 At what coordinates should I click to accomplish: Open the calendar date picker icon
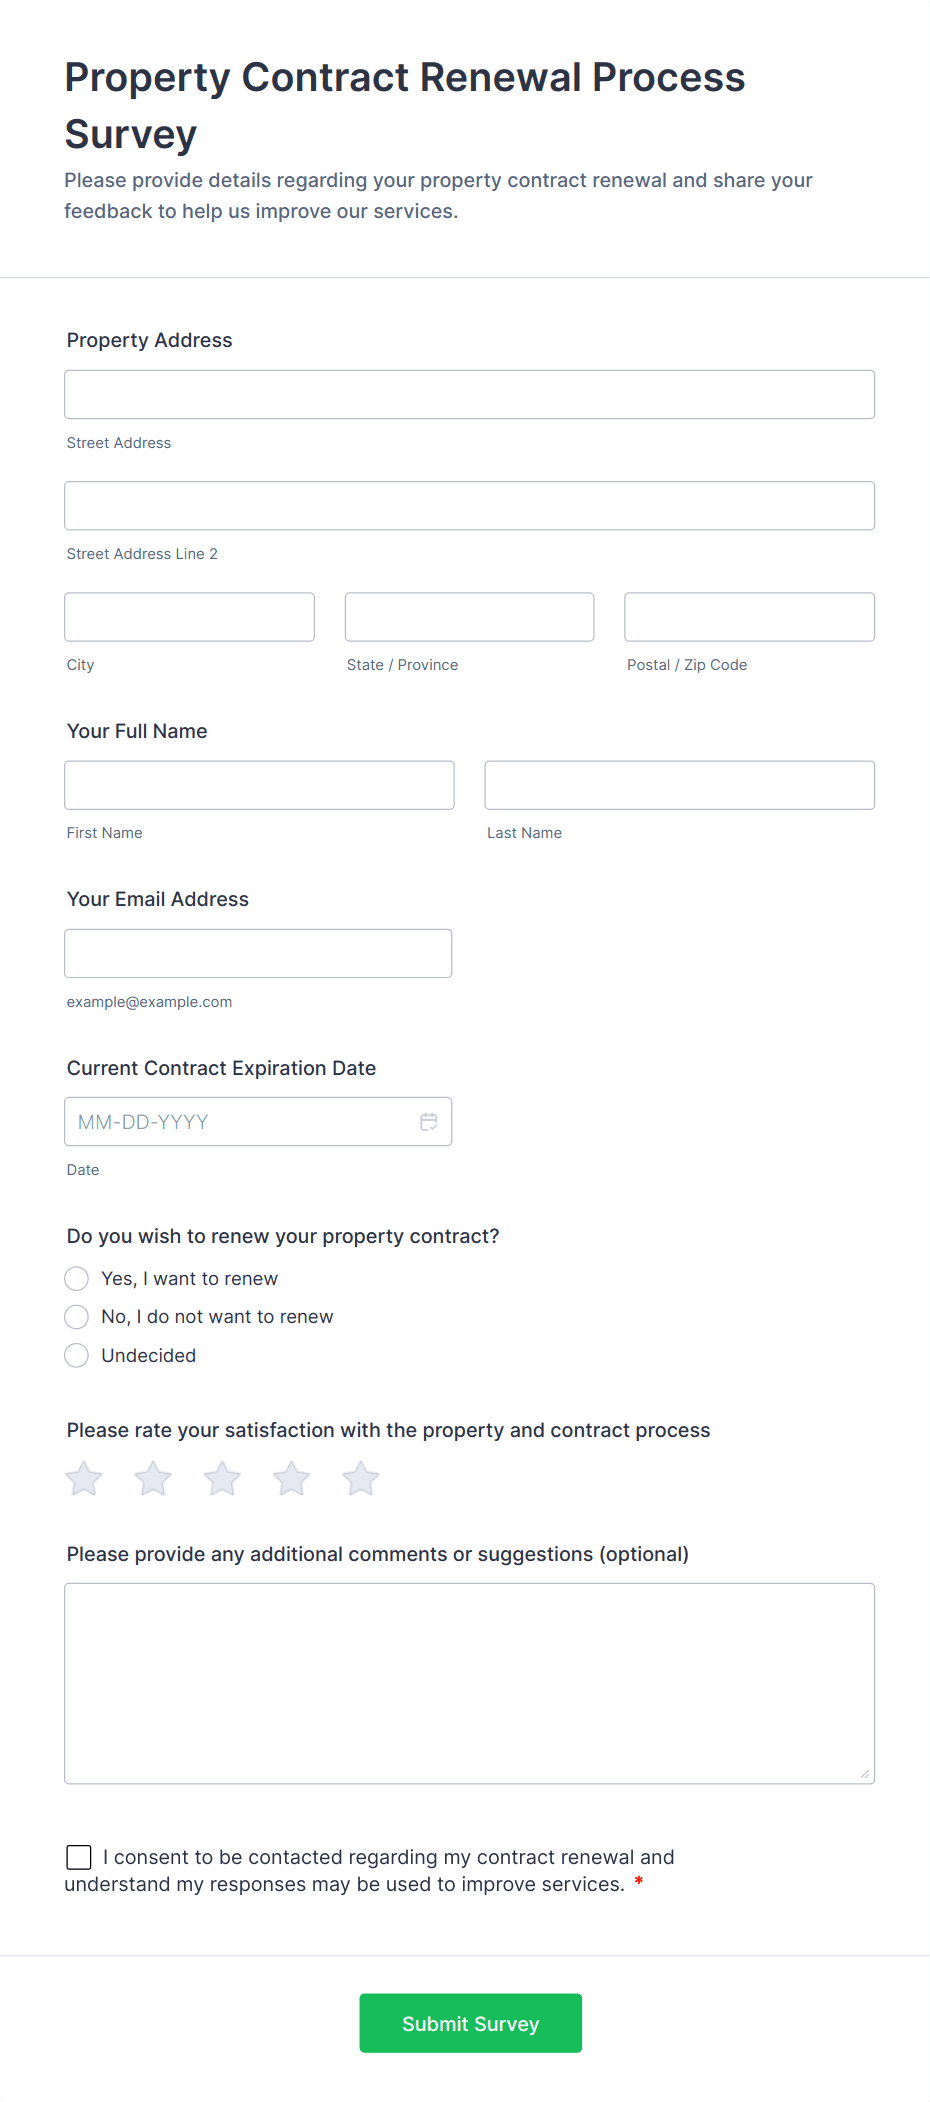pos(428,1122)
